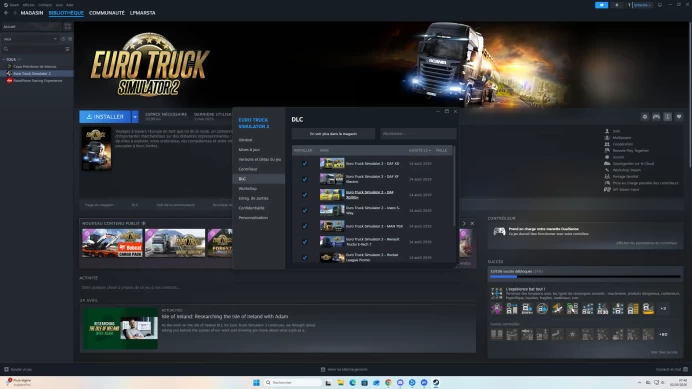The height and width of the screenshot is (389, 692).
Task: Open the Contrôleur properties section
Action: point(248,169)
